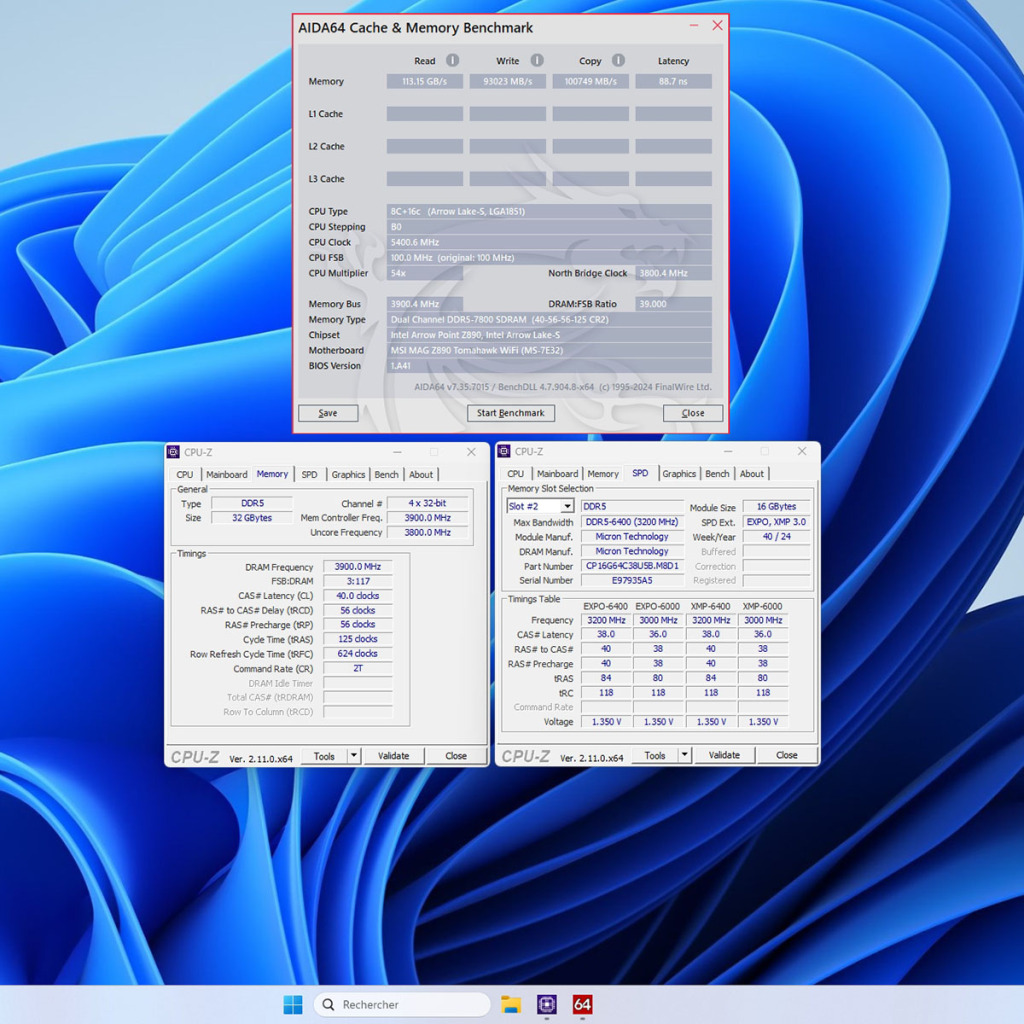Click Row Refresh Cycle Time 624 clocks value
Screen dimensions: 1024x1024
pos(358,654)
